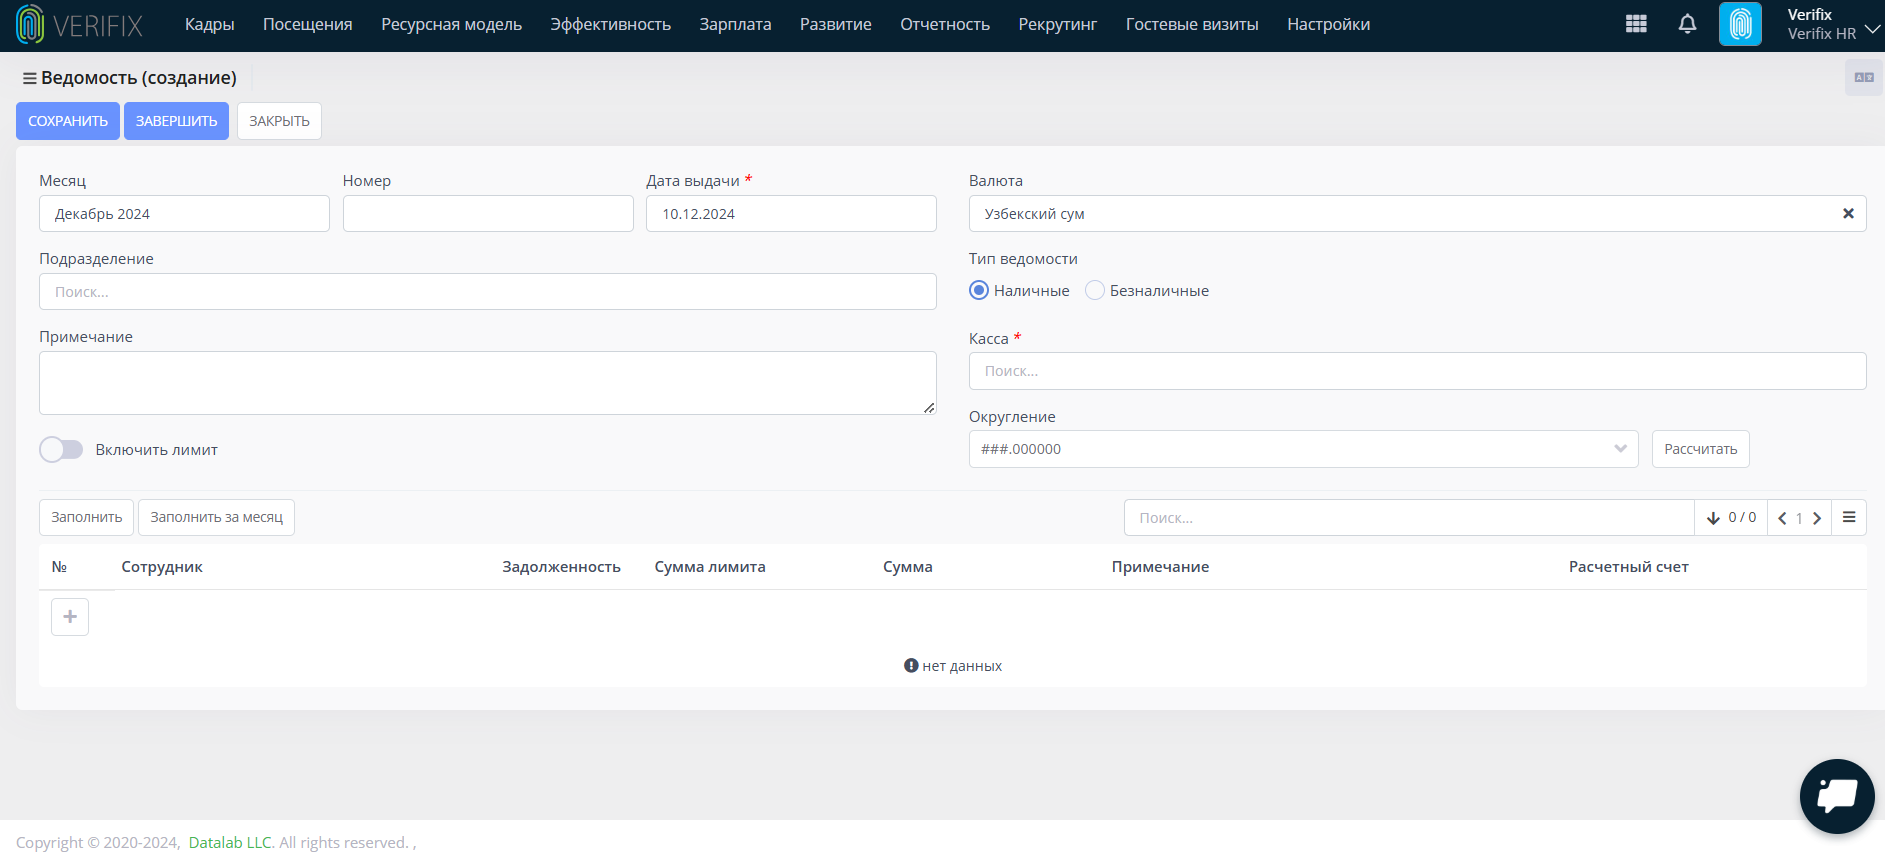Click the download arrow next to 0 / 0

1713,518
